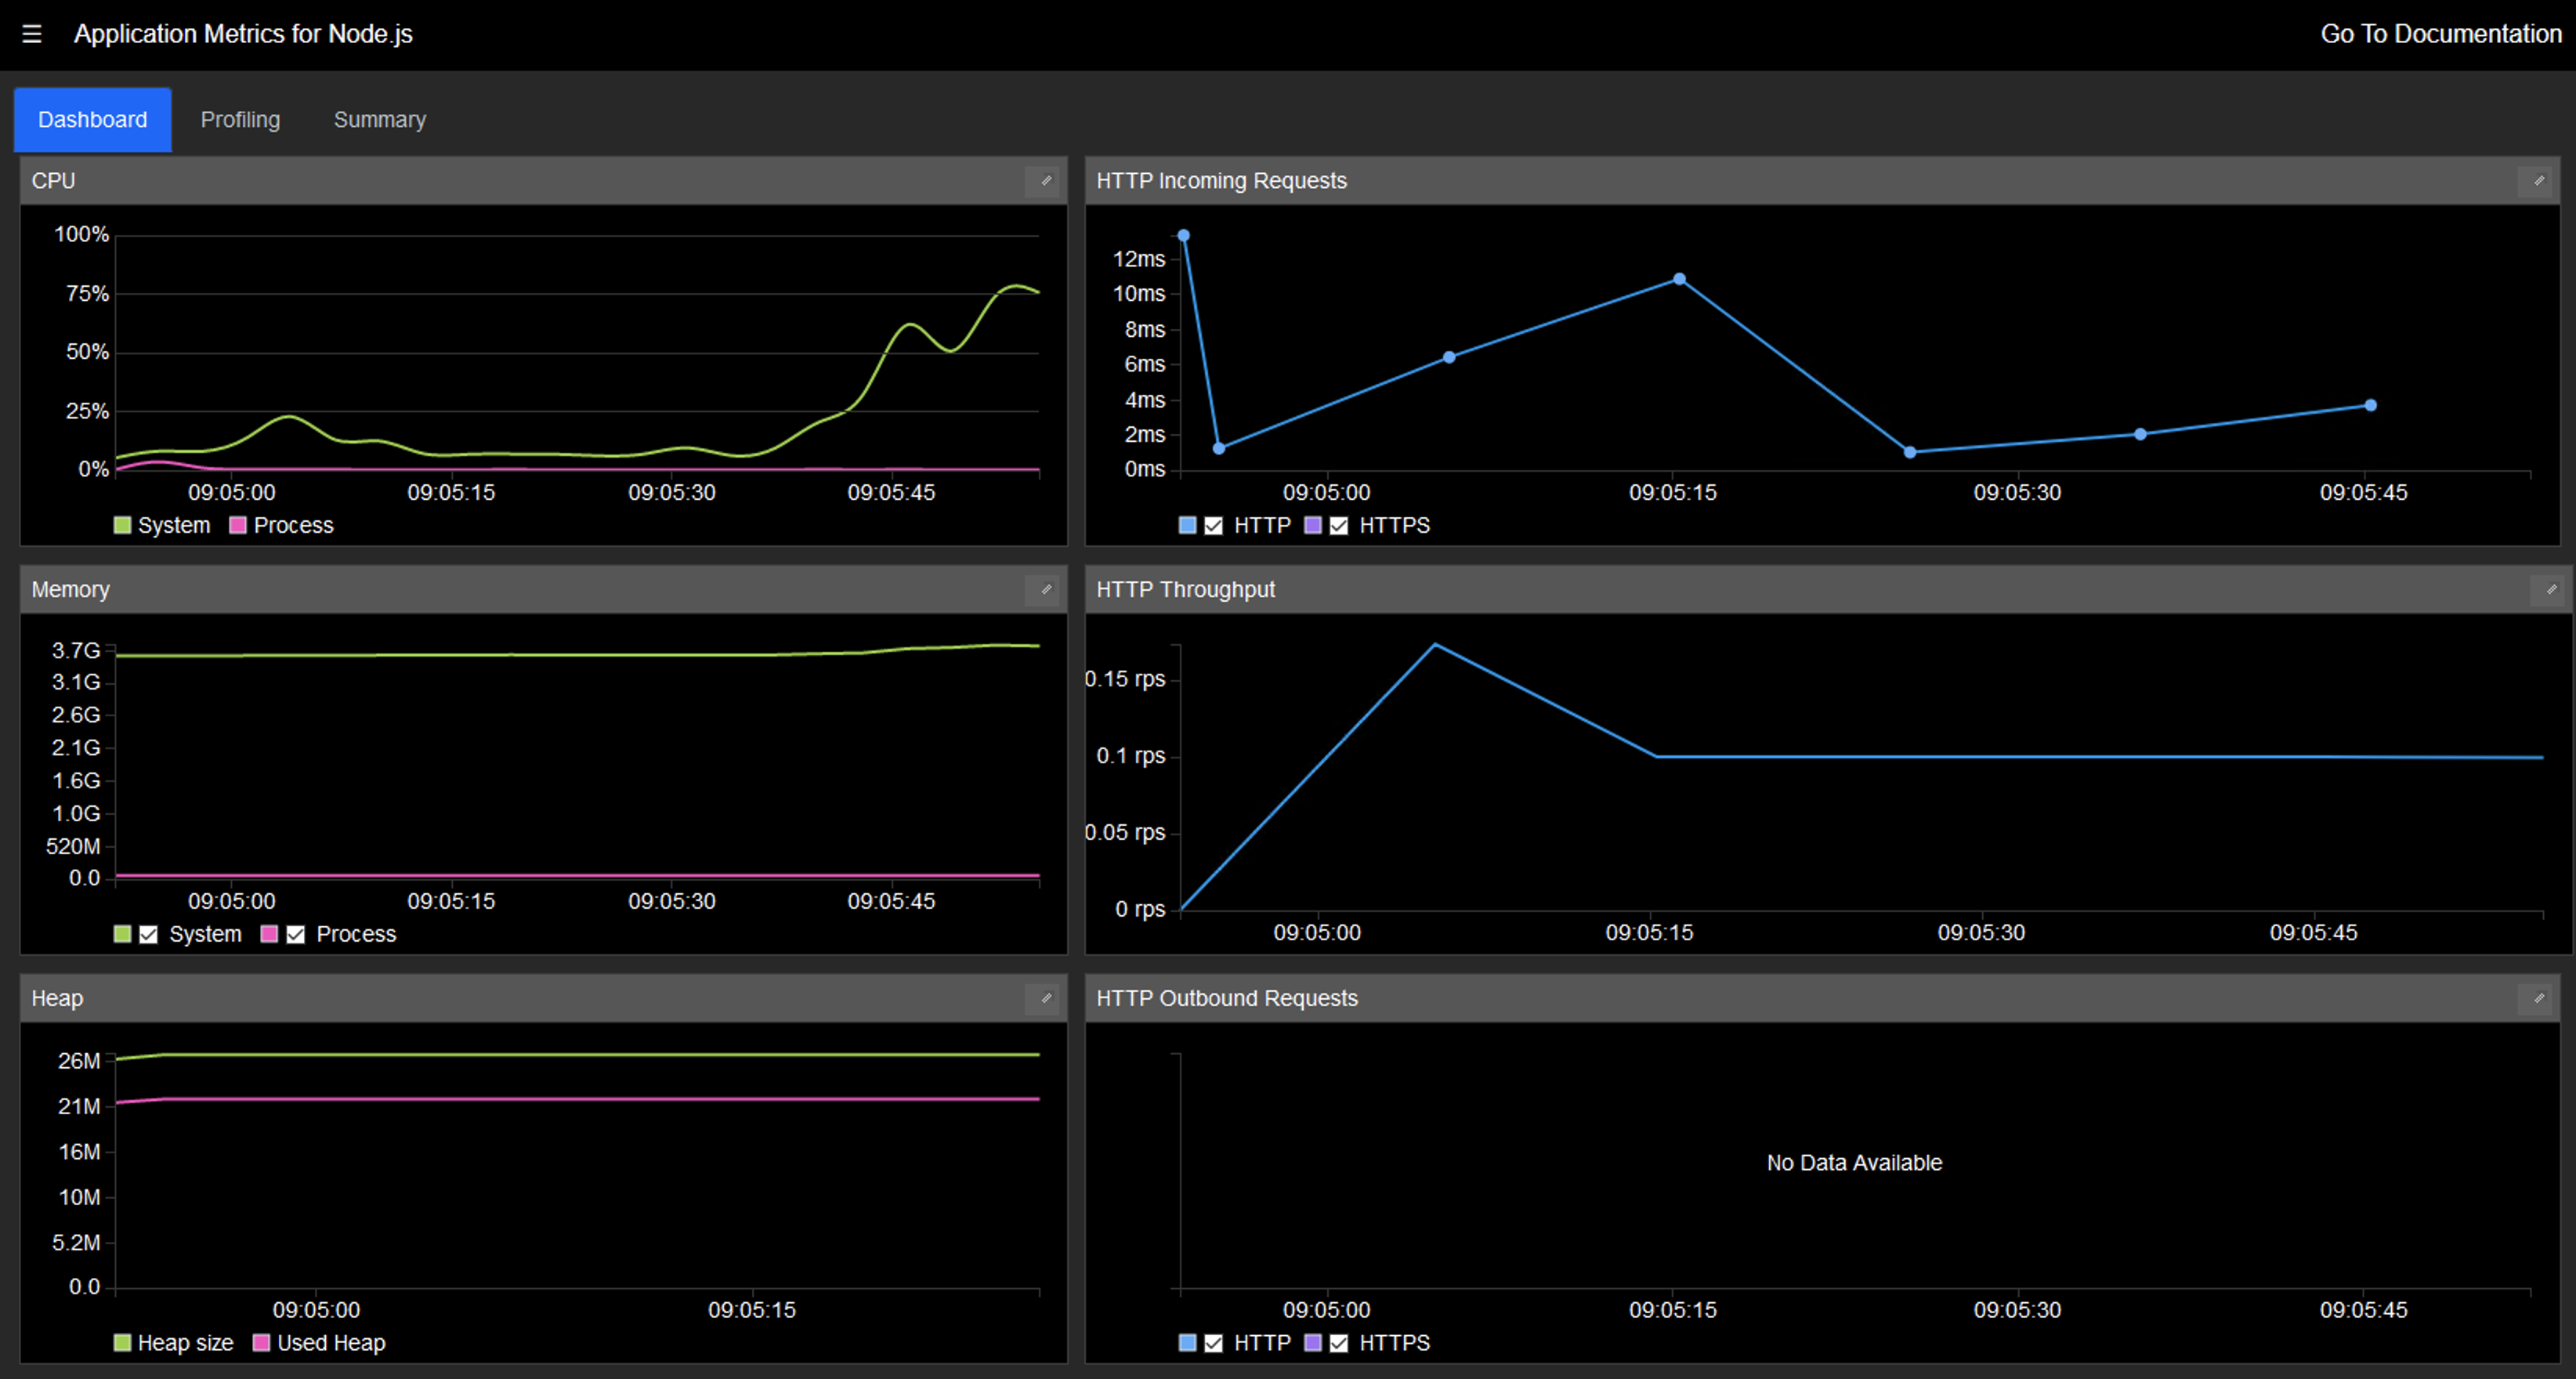Switch to the Profiling tab
Viewport: 2576px width, 1379px height.
tap(240, 120)
